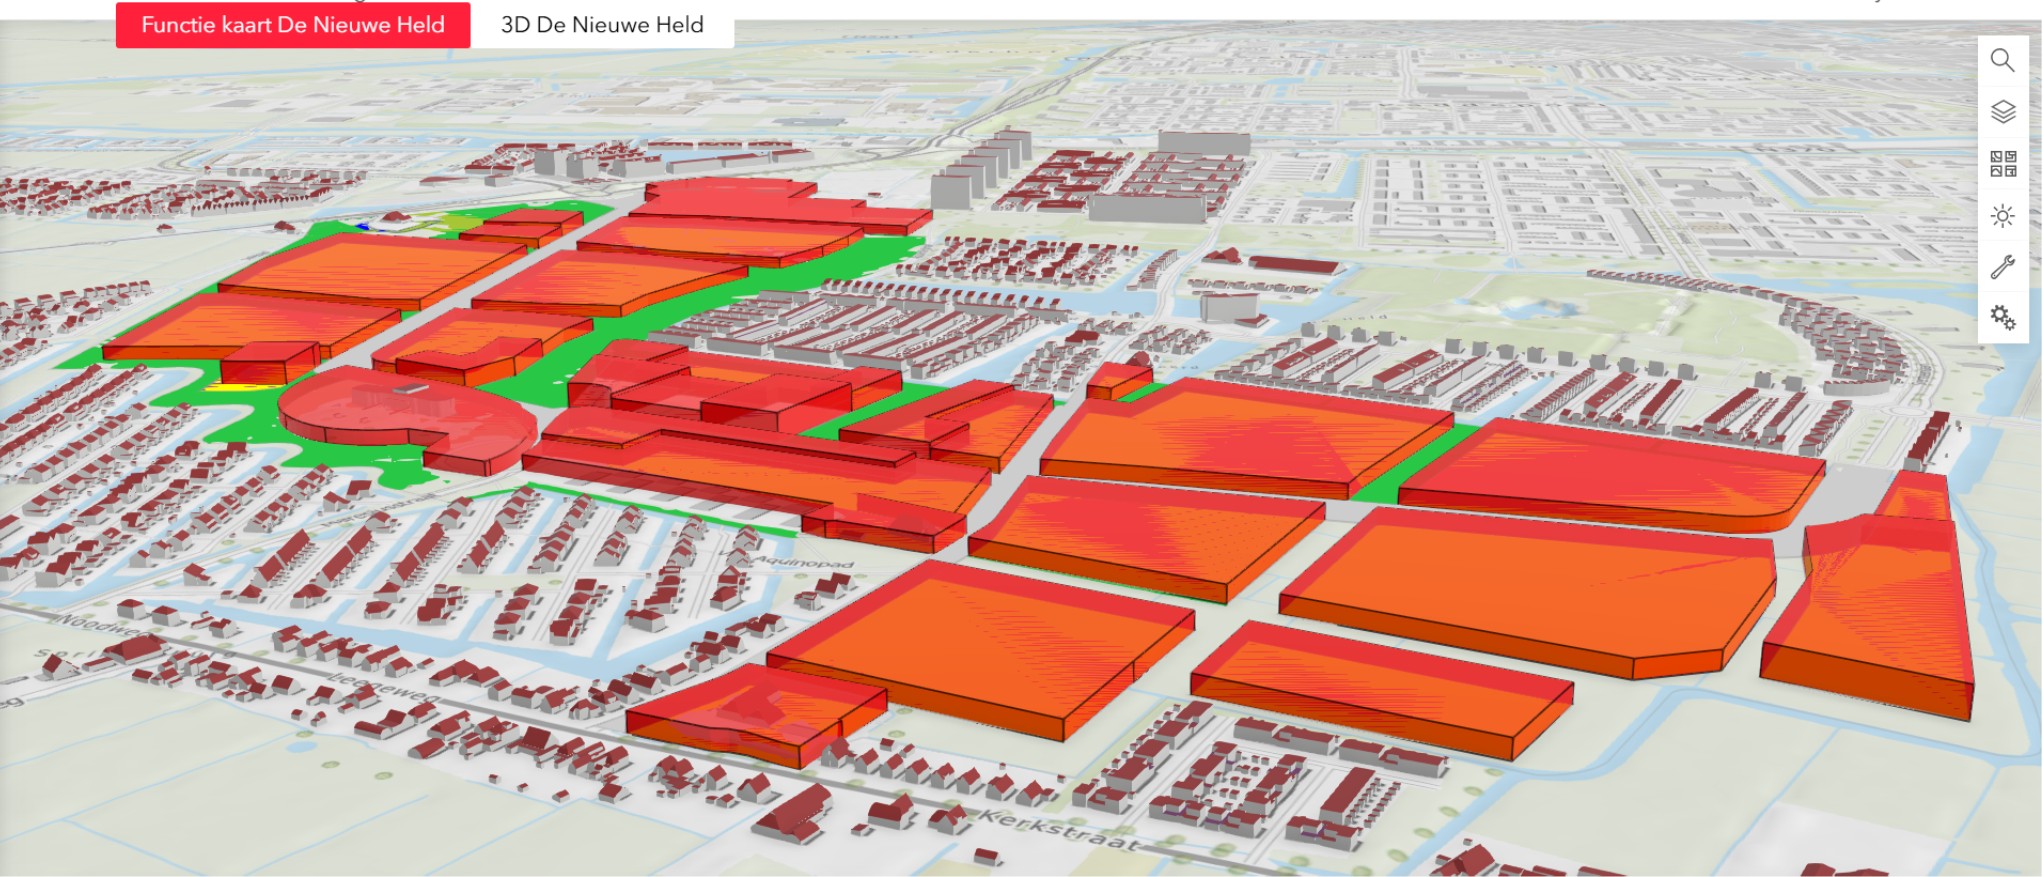Click the Kerkstraat street label
This screenshot has height=877, width=2043.
coord(1058,832)
